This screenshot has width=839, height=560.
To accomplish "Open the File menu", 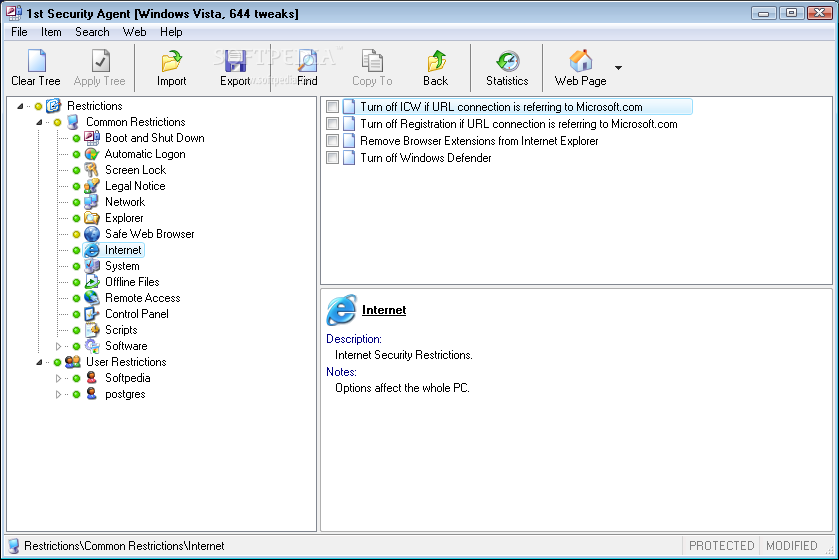I will click(x=19, y=32).
